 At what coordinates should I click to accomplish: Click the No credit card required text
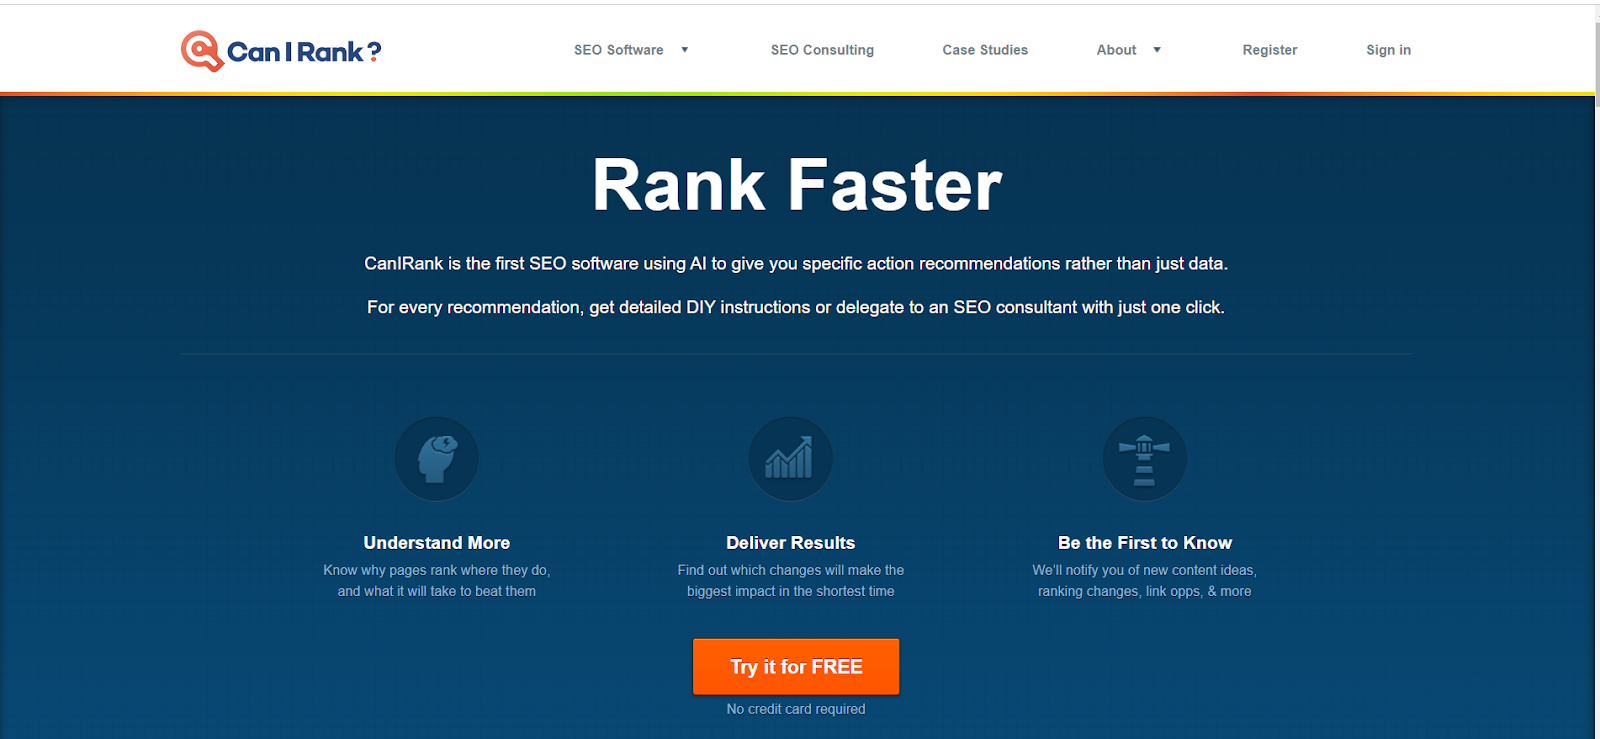point(796,709)
